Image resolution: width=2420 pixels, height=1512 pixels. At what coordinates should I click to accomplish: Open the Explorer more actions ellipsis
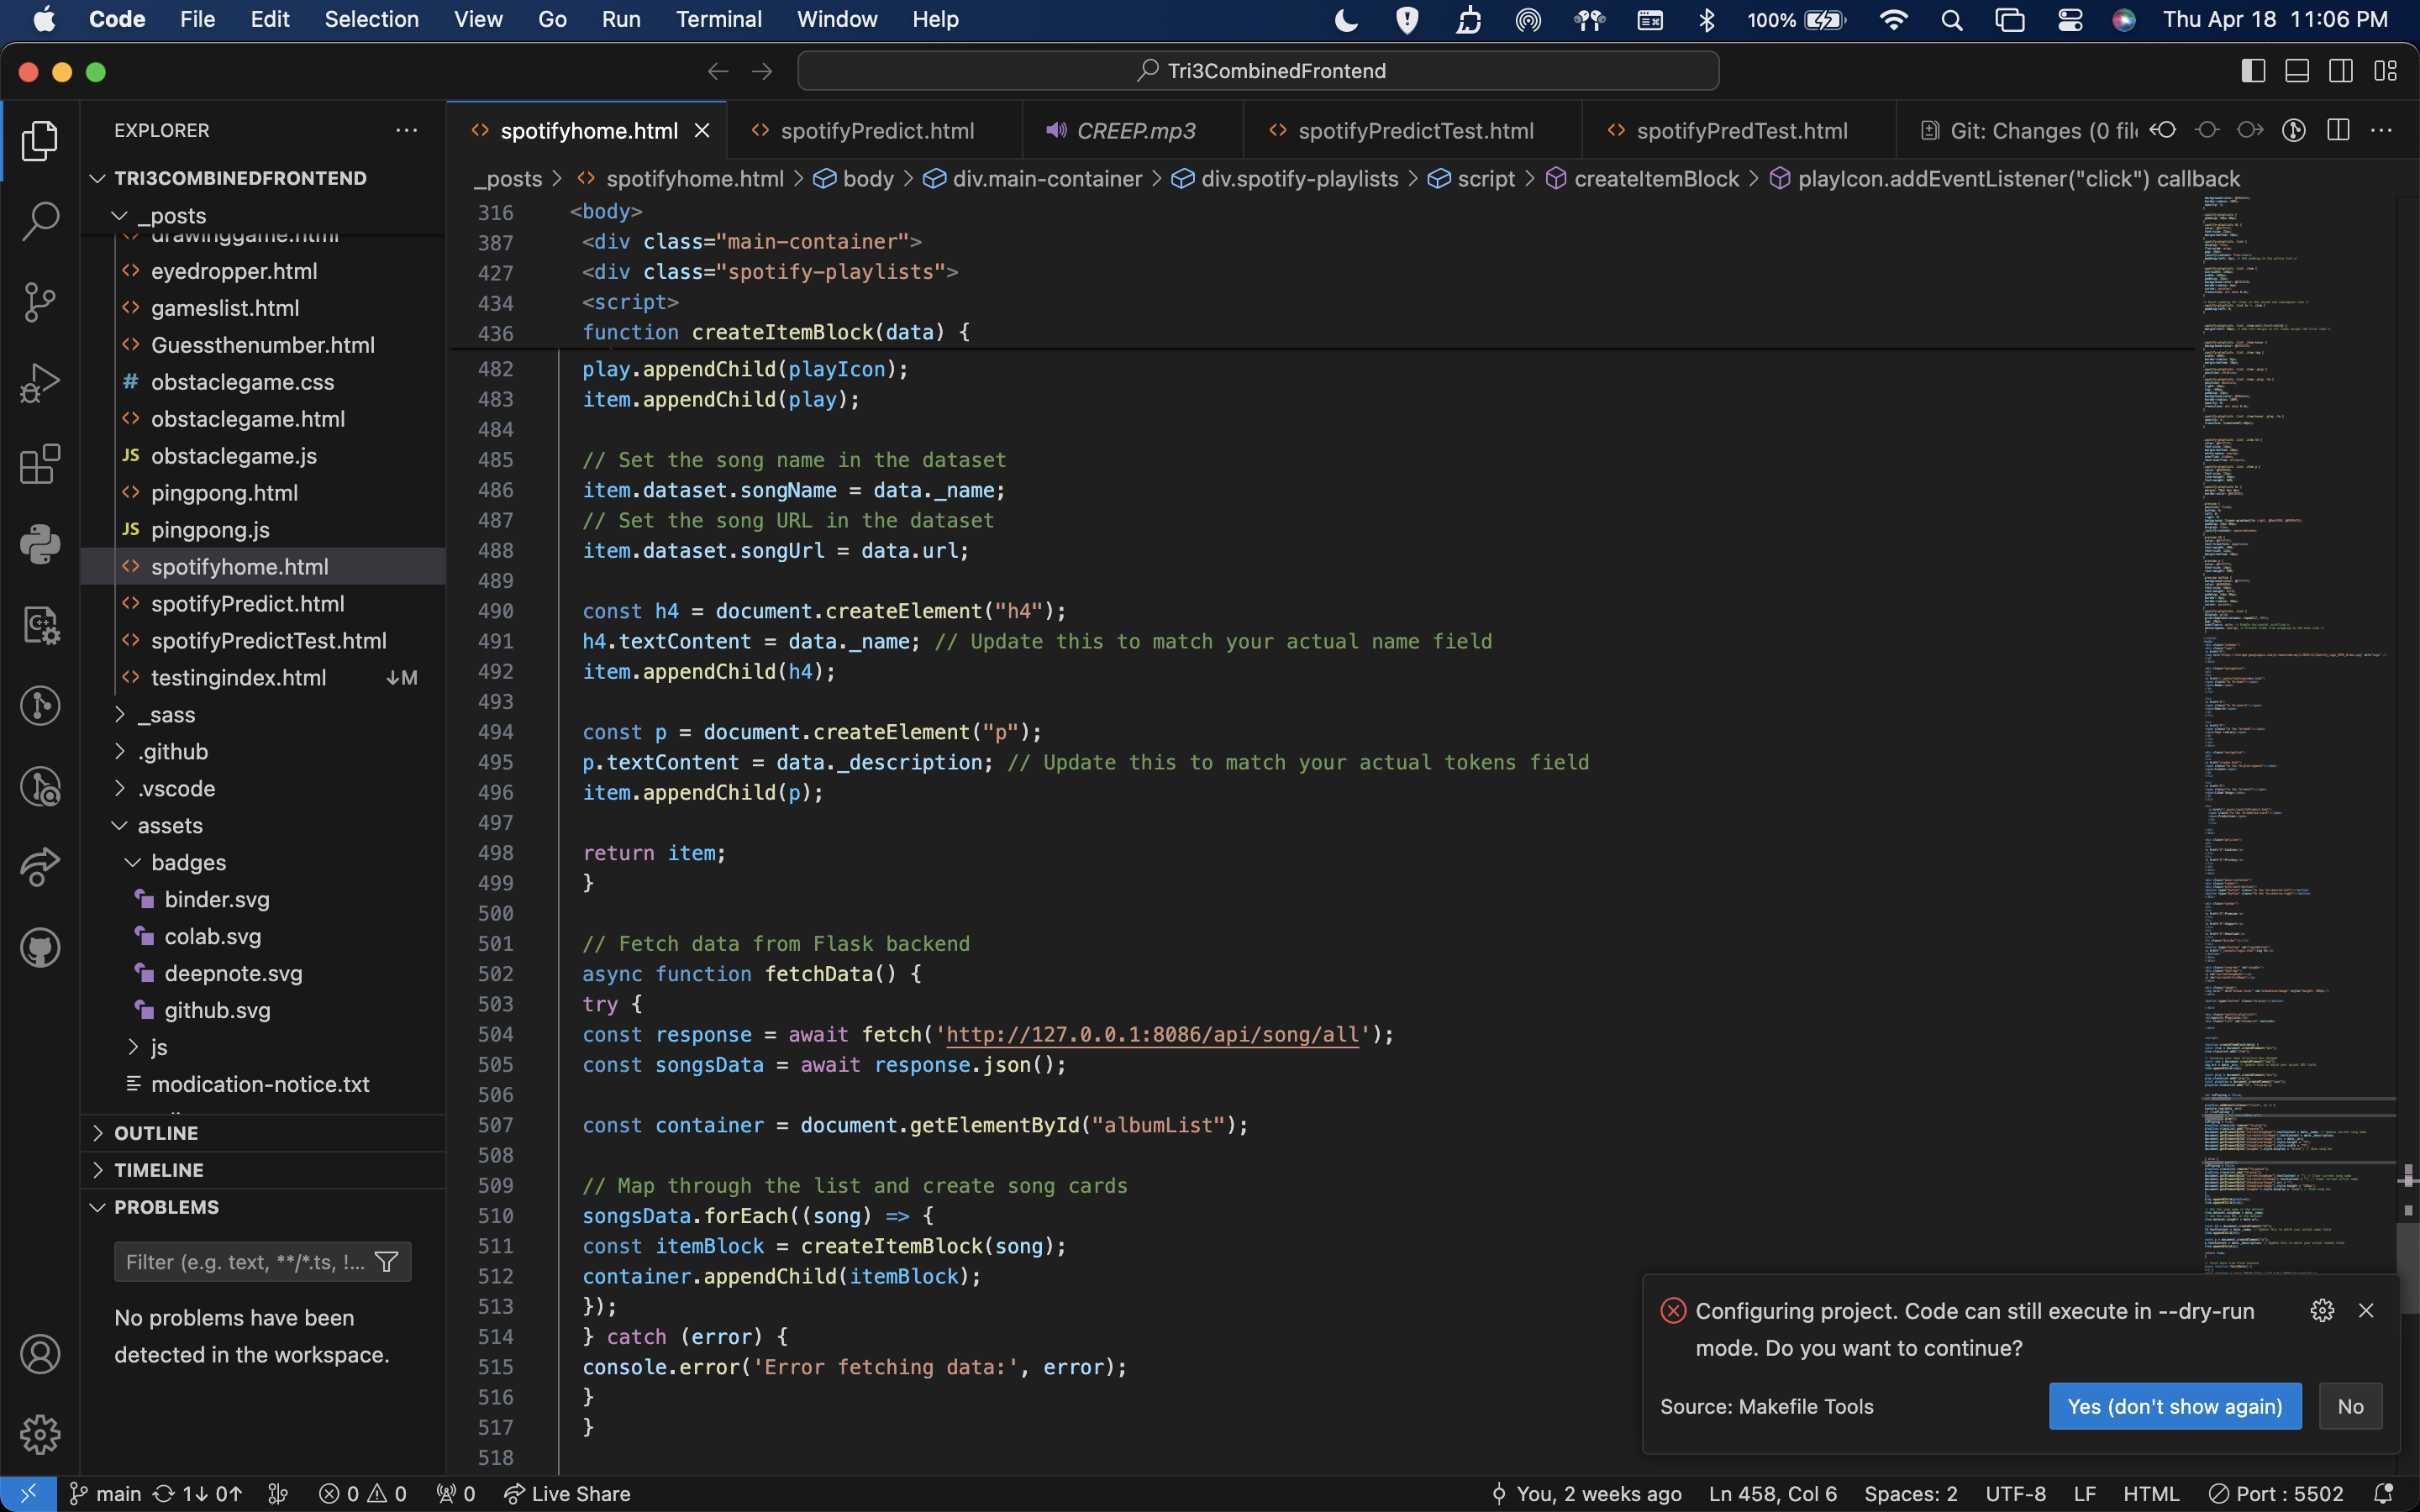pos(406,130)
